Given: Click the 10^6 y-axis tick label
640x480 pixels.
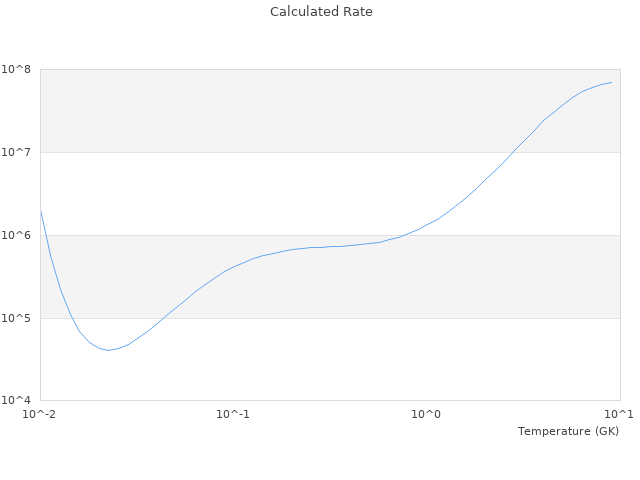Looking at the screenshot, I should point(16,235).
